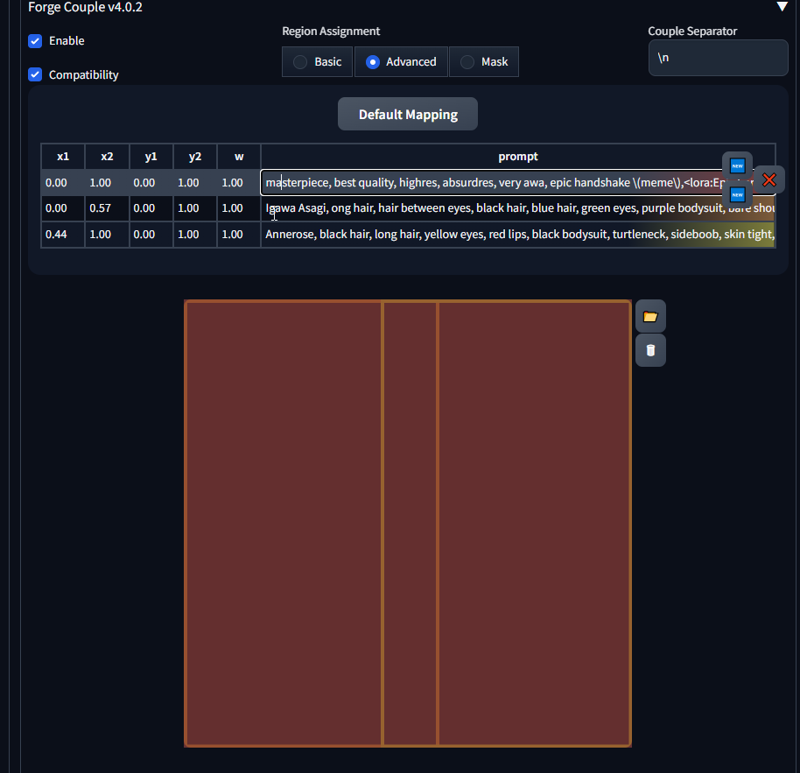Click the masterpiece prompt cell in first row
The image size is (800, 773).
point(490,183)
